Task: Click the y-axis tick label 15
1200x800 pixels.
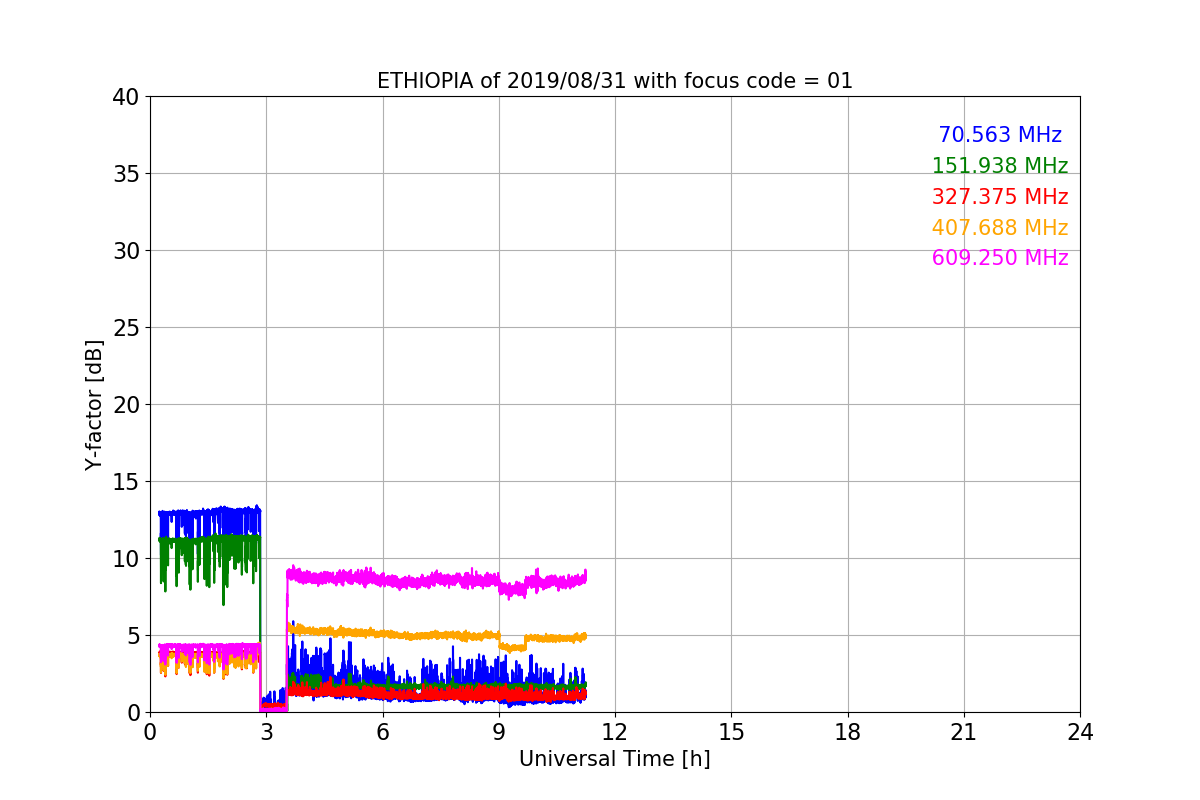Action: click(x=125, y=482)
